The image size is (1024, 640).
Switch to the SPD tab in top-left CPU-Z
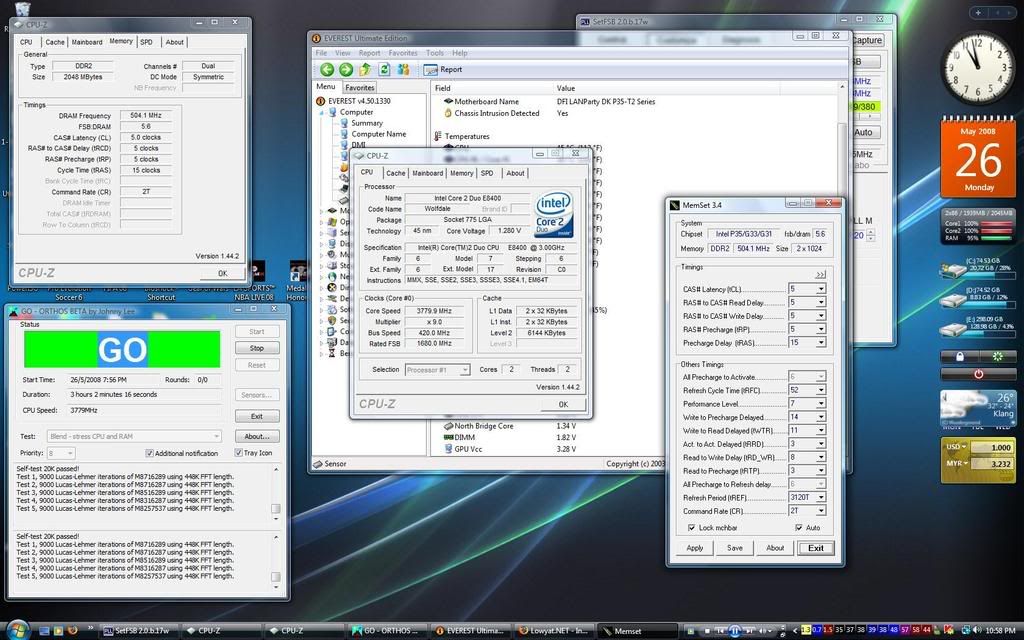pos(146,42)
